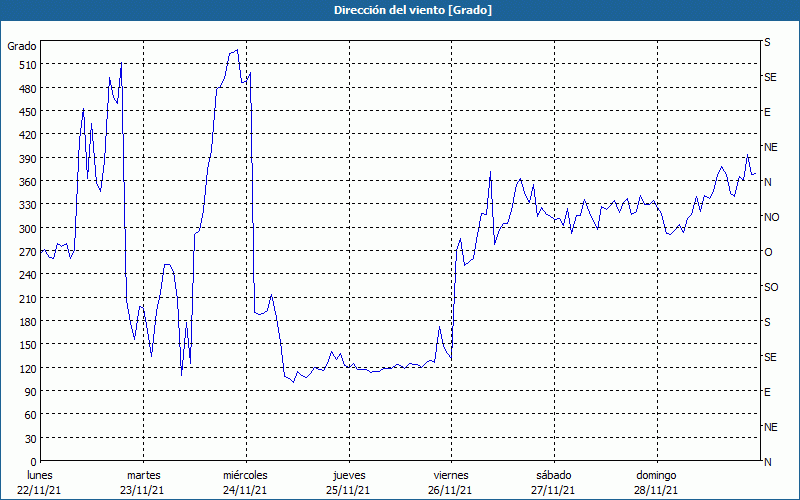Click the "420" value on the left axis
This screenshot has height=500, width=800.
click(x=27, y=135)
